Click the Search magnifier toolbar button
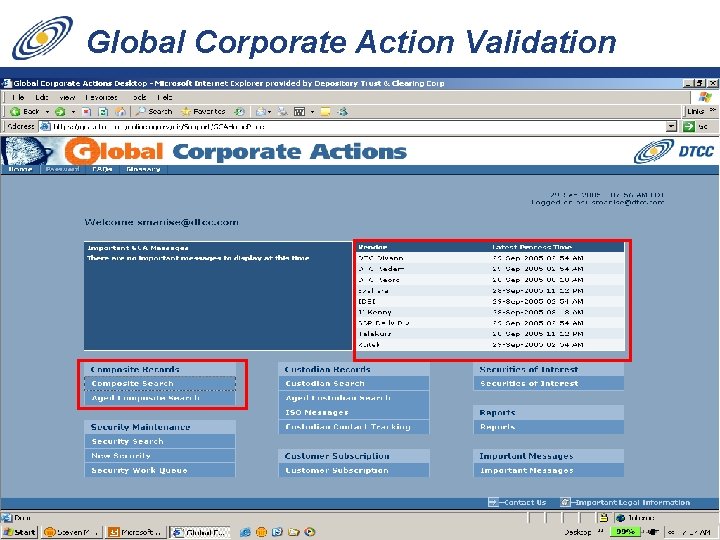 (154, 112)
